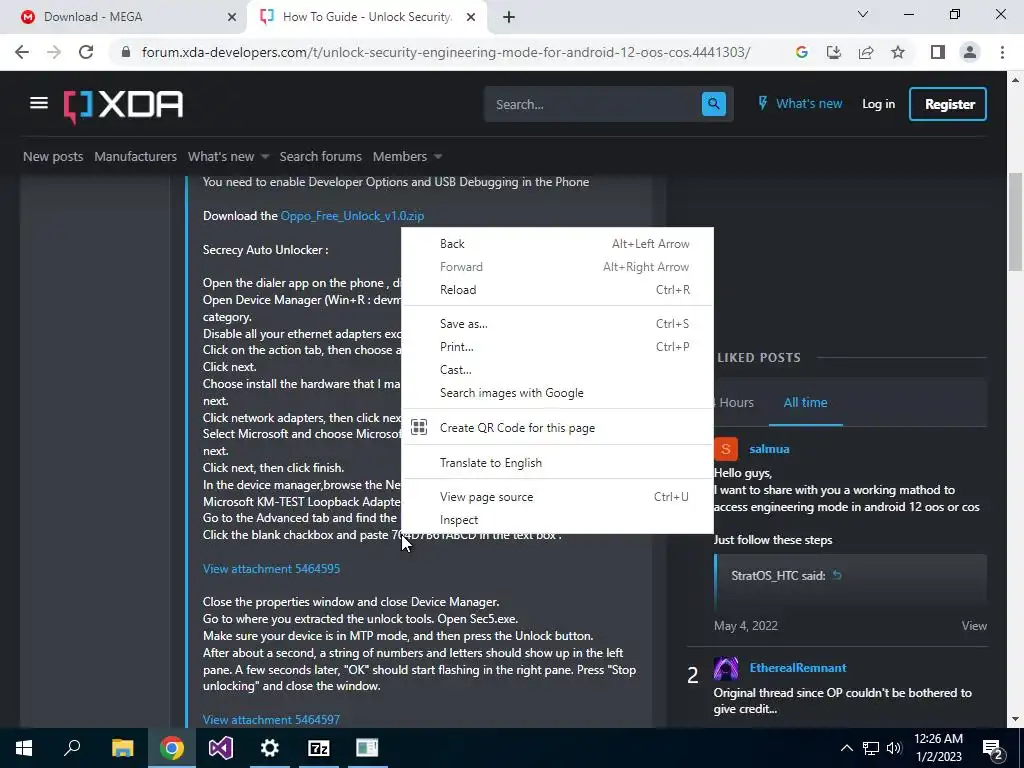This screenshot has height=768, width=1024.
Task: Select Search images with Google
Action: pyautogui.click(x=557, y=392)
